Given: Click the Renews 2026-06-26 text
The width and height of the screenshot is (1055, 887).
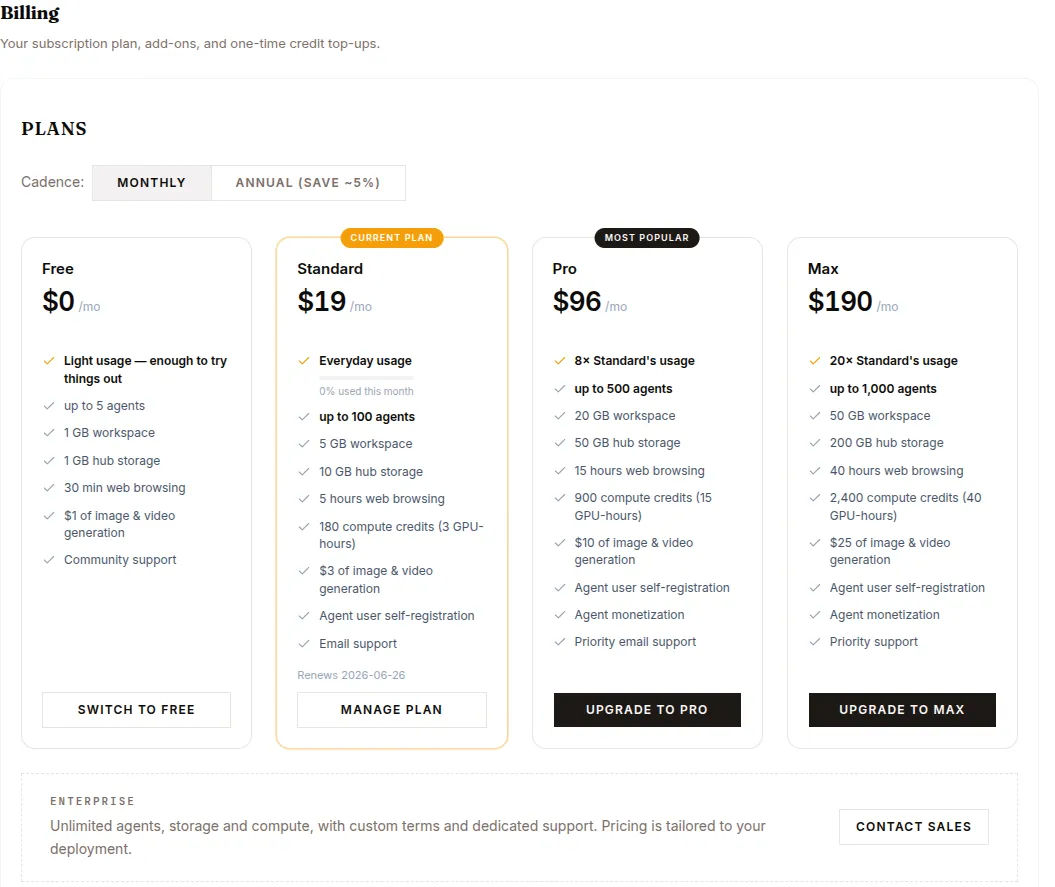Looking at the screenshot, I should pos(351,676).
